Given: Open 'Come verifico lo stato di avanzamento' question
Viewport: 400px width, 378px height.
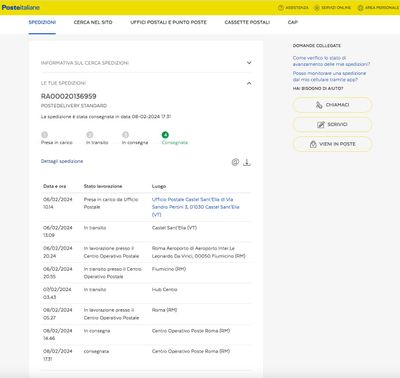Looking at the screenshot, I should click(x=331, y=61).
